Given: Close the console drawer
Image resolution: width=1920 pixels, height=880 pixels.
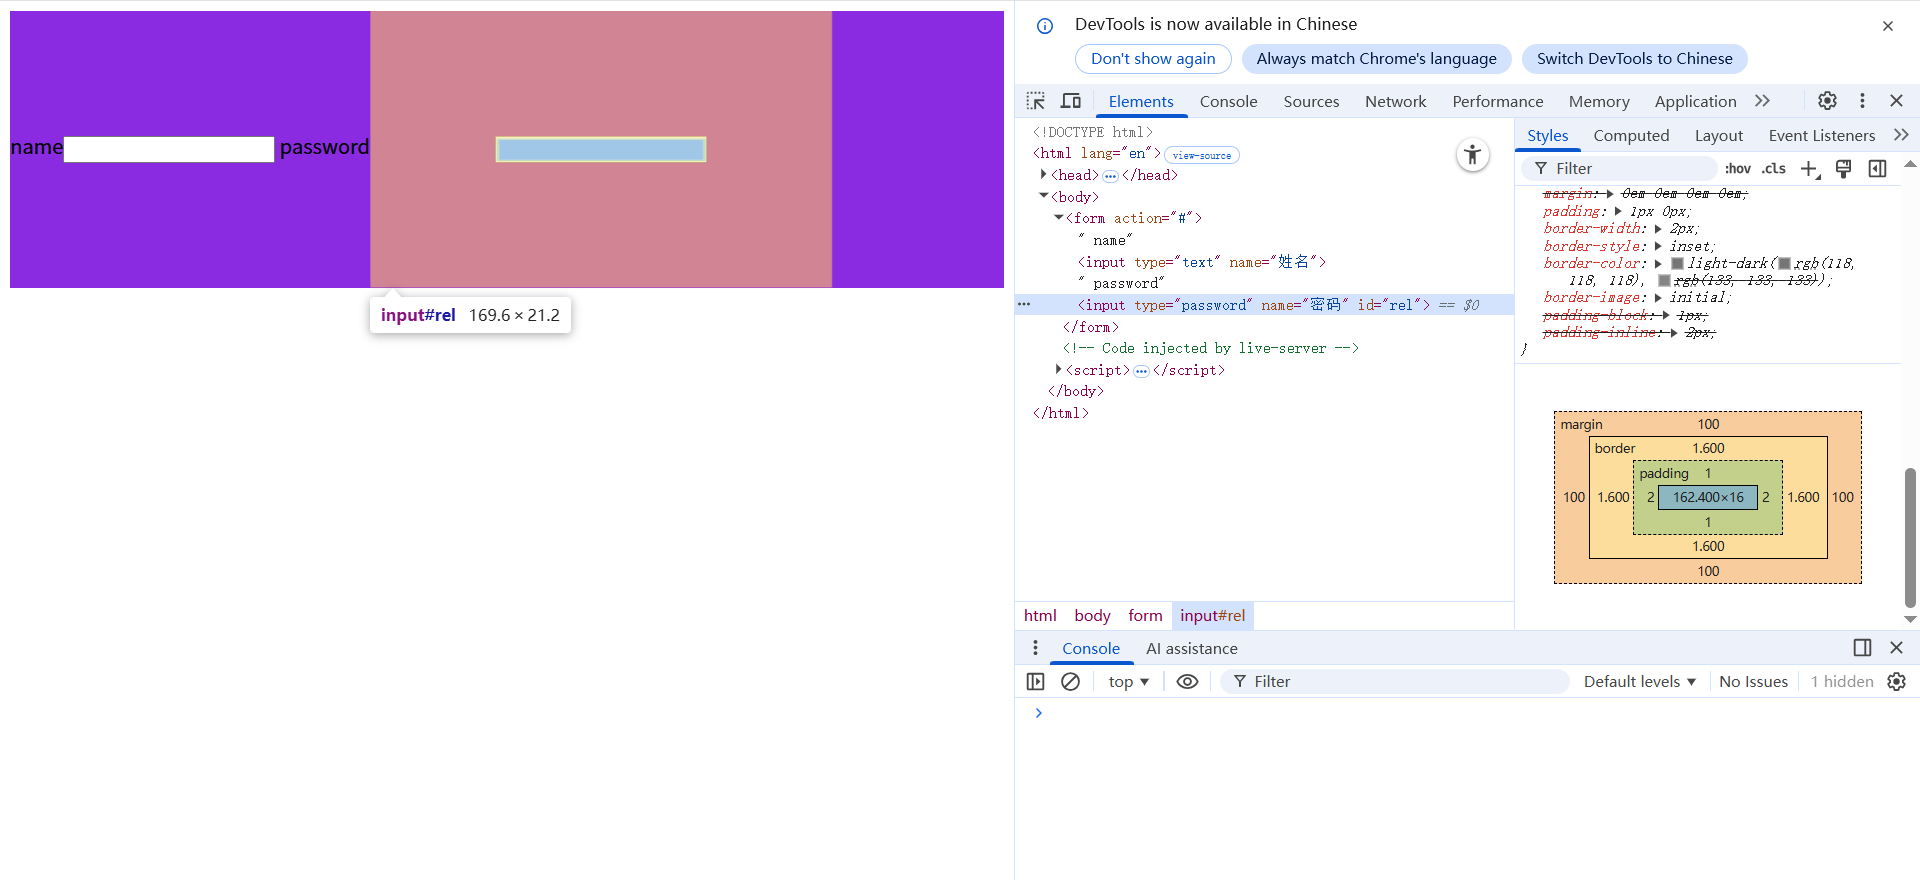Looking at the screenshot, I should pyautogui.click(x=1896, y=648).
